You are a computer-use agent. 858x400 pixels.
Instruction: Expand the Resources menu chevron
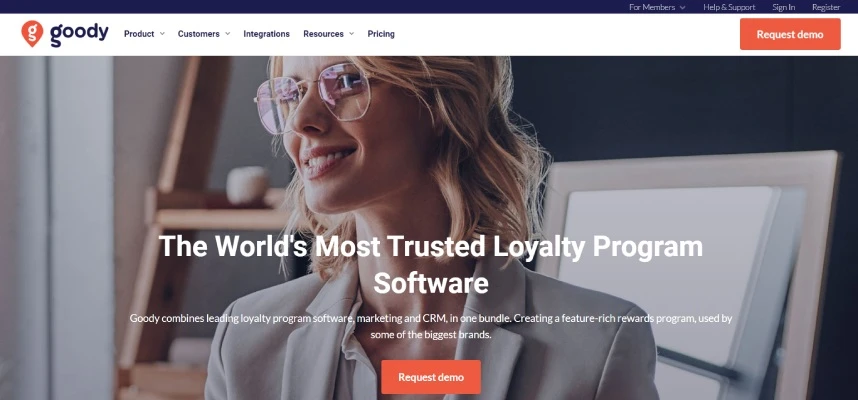click(x=351, y=34)
